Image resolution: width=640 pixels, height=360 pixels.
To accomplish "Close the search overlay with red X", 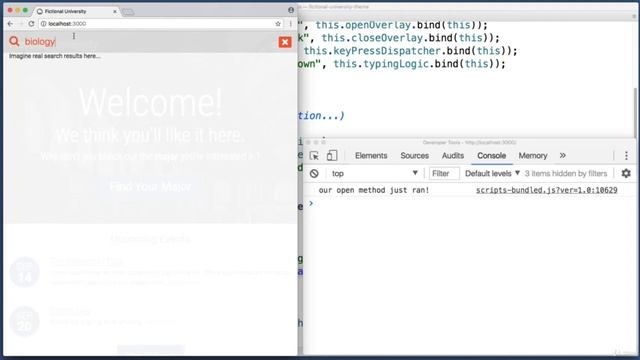I will (x=285, y=42).
